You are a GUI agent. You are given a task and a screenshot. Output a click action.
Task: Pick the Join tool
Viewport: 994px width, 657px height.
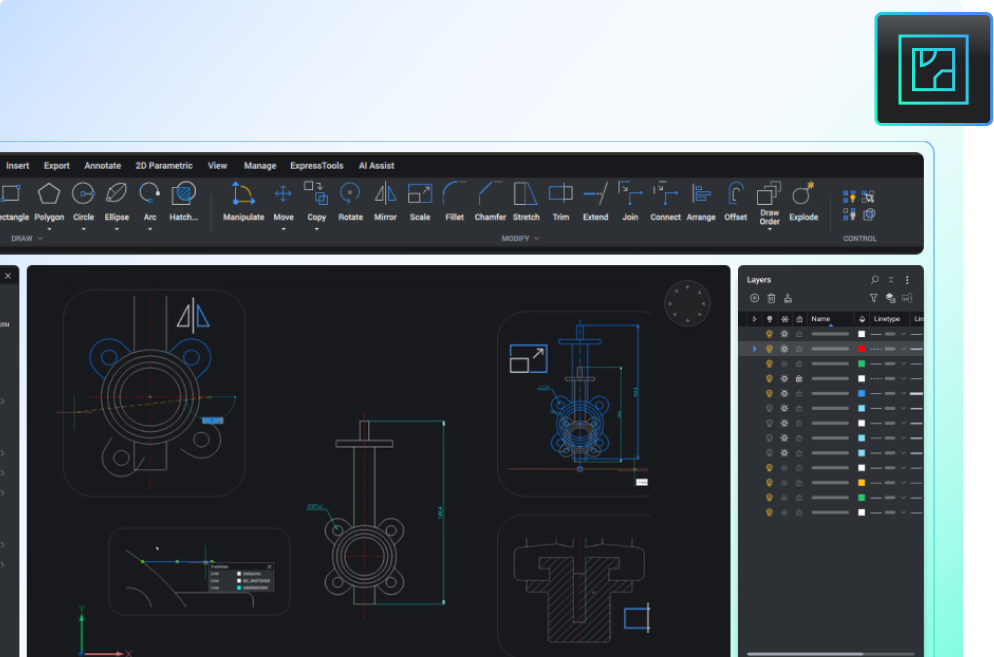630,202
